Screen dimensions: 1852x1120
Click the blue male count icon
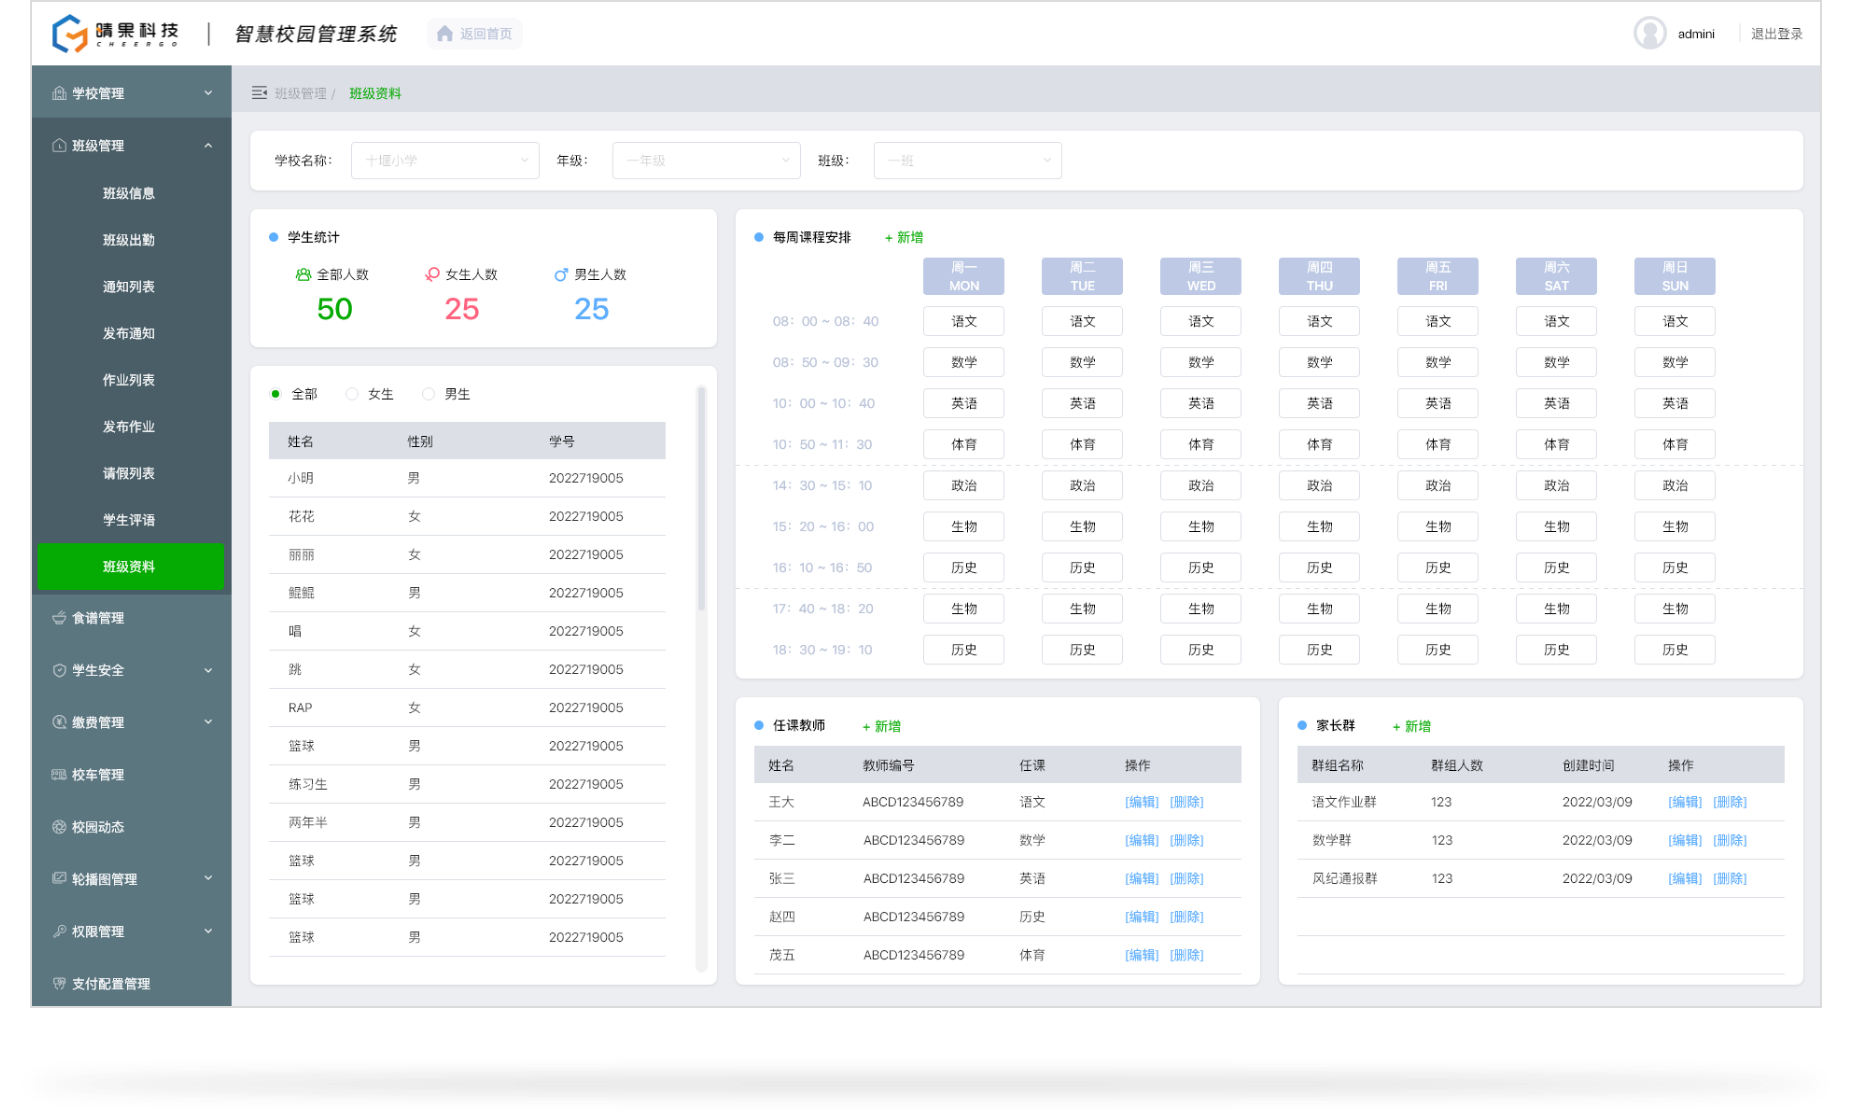(561, 274)
